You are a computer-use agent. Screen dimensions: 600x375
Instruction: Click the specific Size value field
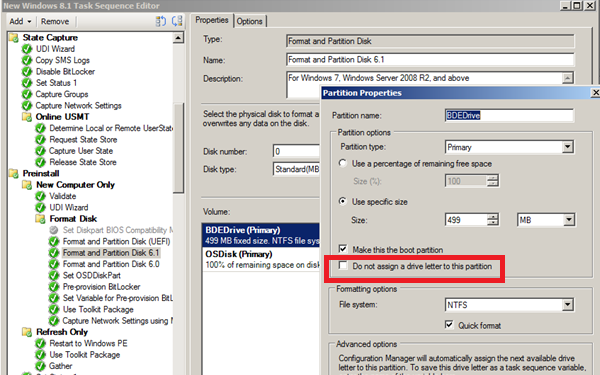466,220
